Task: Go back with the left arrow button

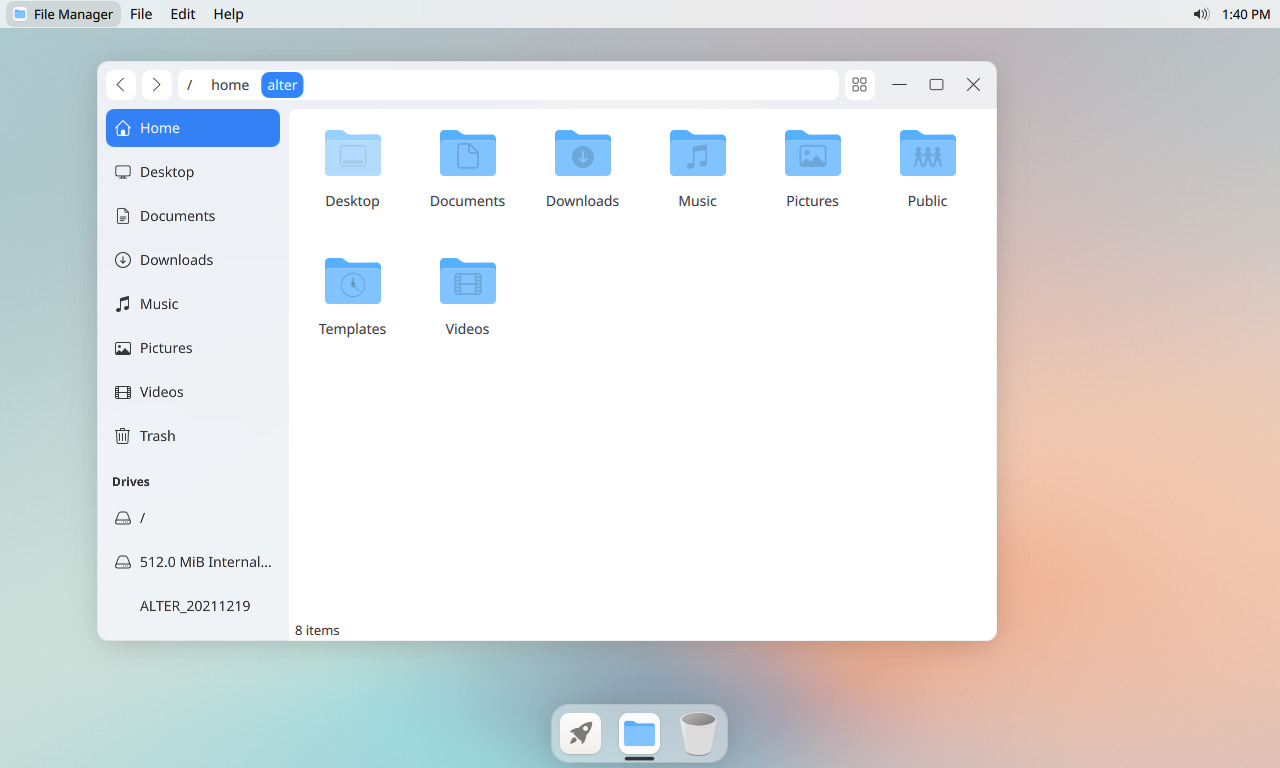Action: click(121, 85)
